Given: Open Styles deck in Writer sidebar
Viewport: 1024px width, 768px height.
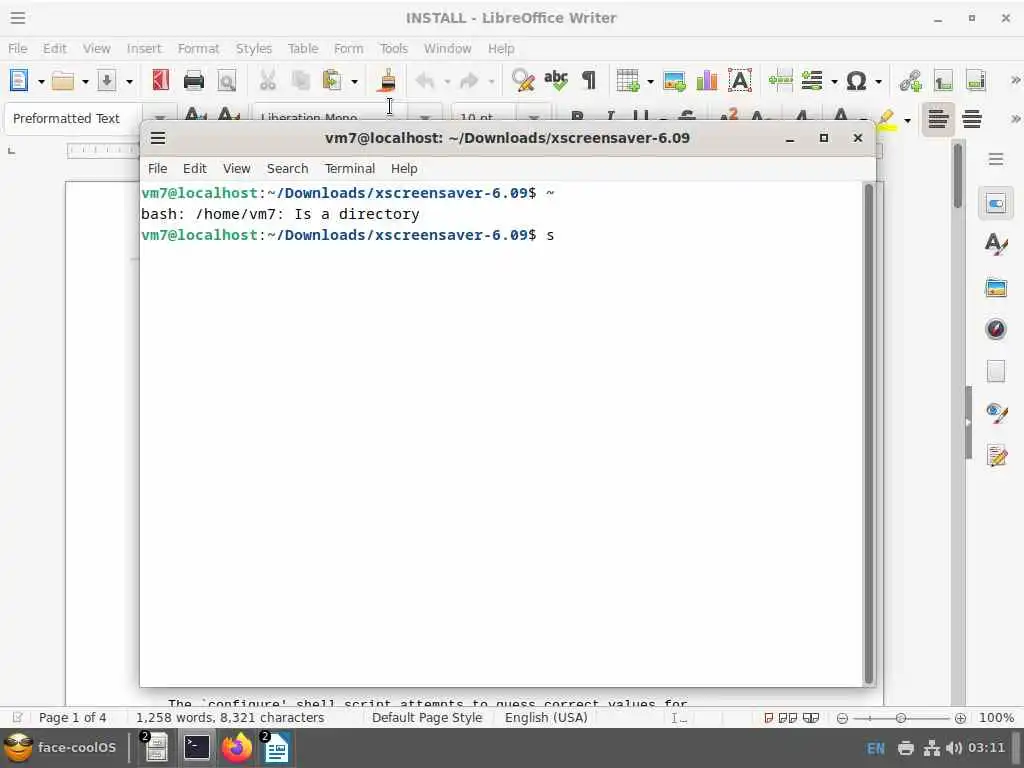Looking at the screenshot, I should 995,245.
